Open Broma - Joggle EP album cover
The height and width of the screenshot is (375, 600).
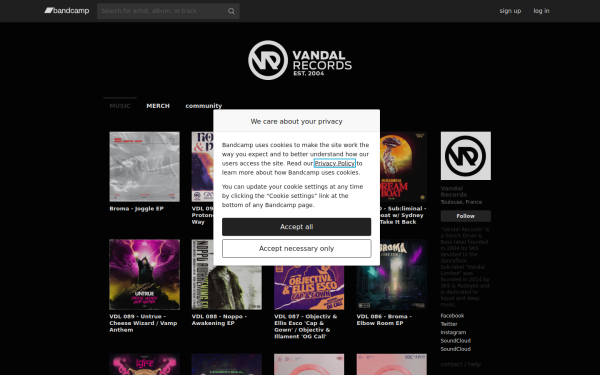coord(144,167)
